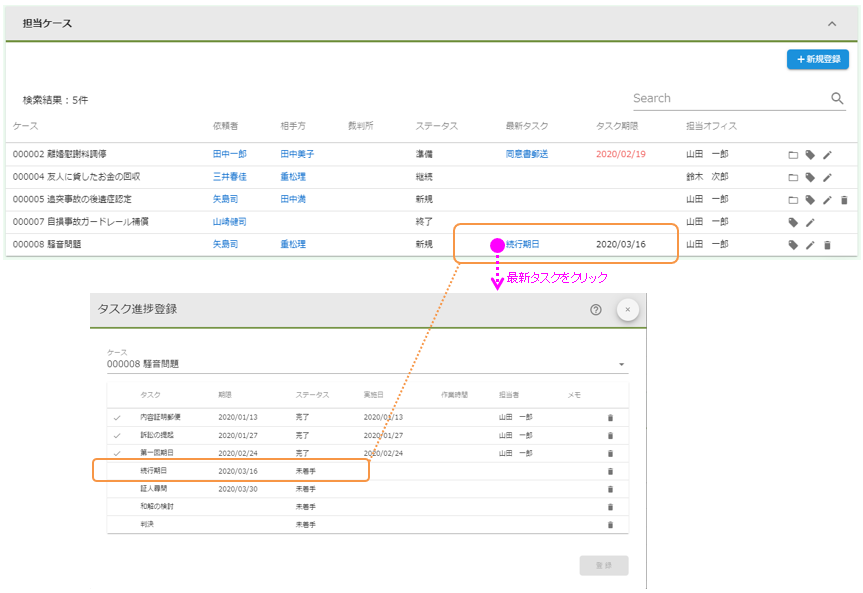Click search magnifier icon
863x593 pixels.
(x=837, y=98)
